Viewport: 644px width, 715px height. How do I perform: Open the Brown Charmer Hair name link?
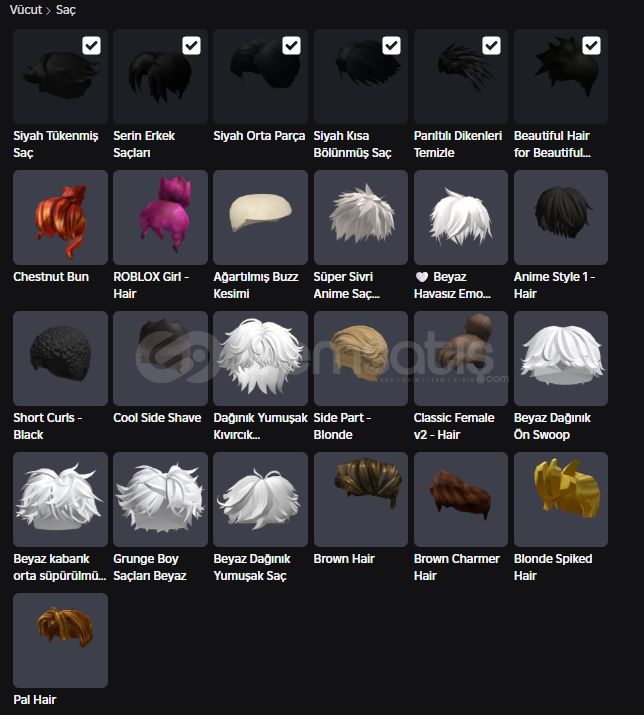457,567
